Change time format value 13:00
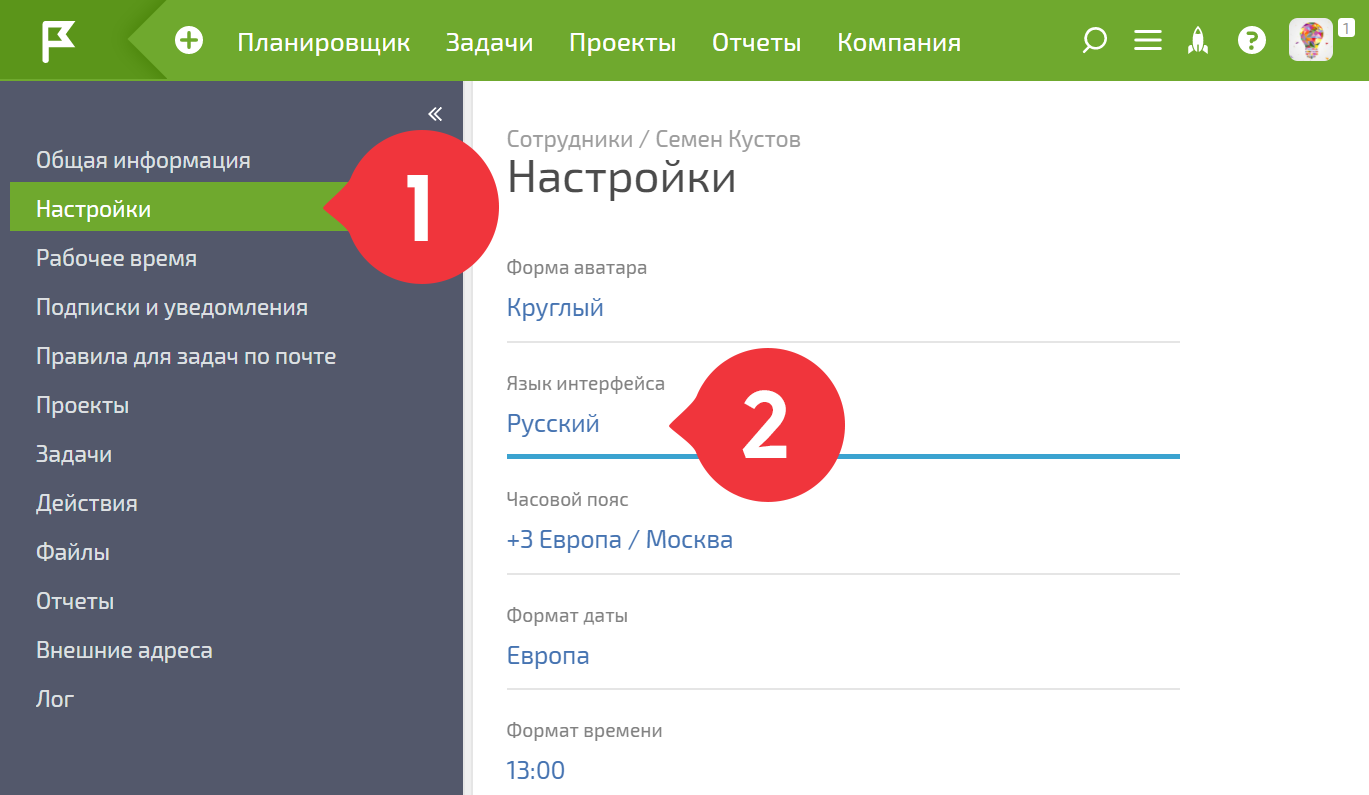Image resolution: width=1369 pixels, height=795 pixels. [536, 770]
